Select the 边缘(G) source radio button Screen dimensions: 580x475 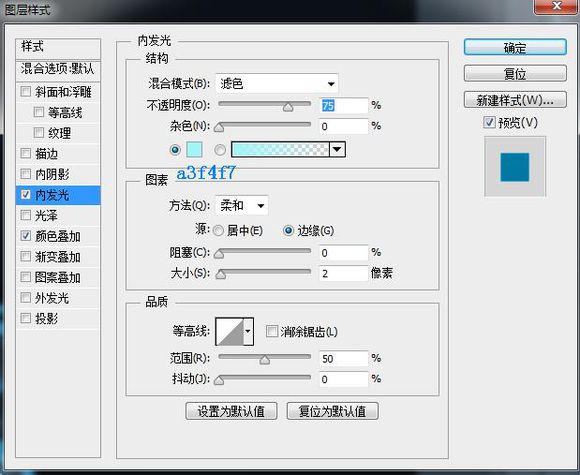(x=288, y=230)
